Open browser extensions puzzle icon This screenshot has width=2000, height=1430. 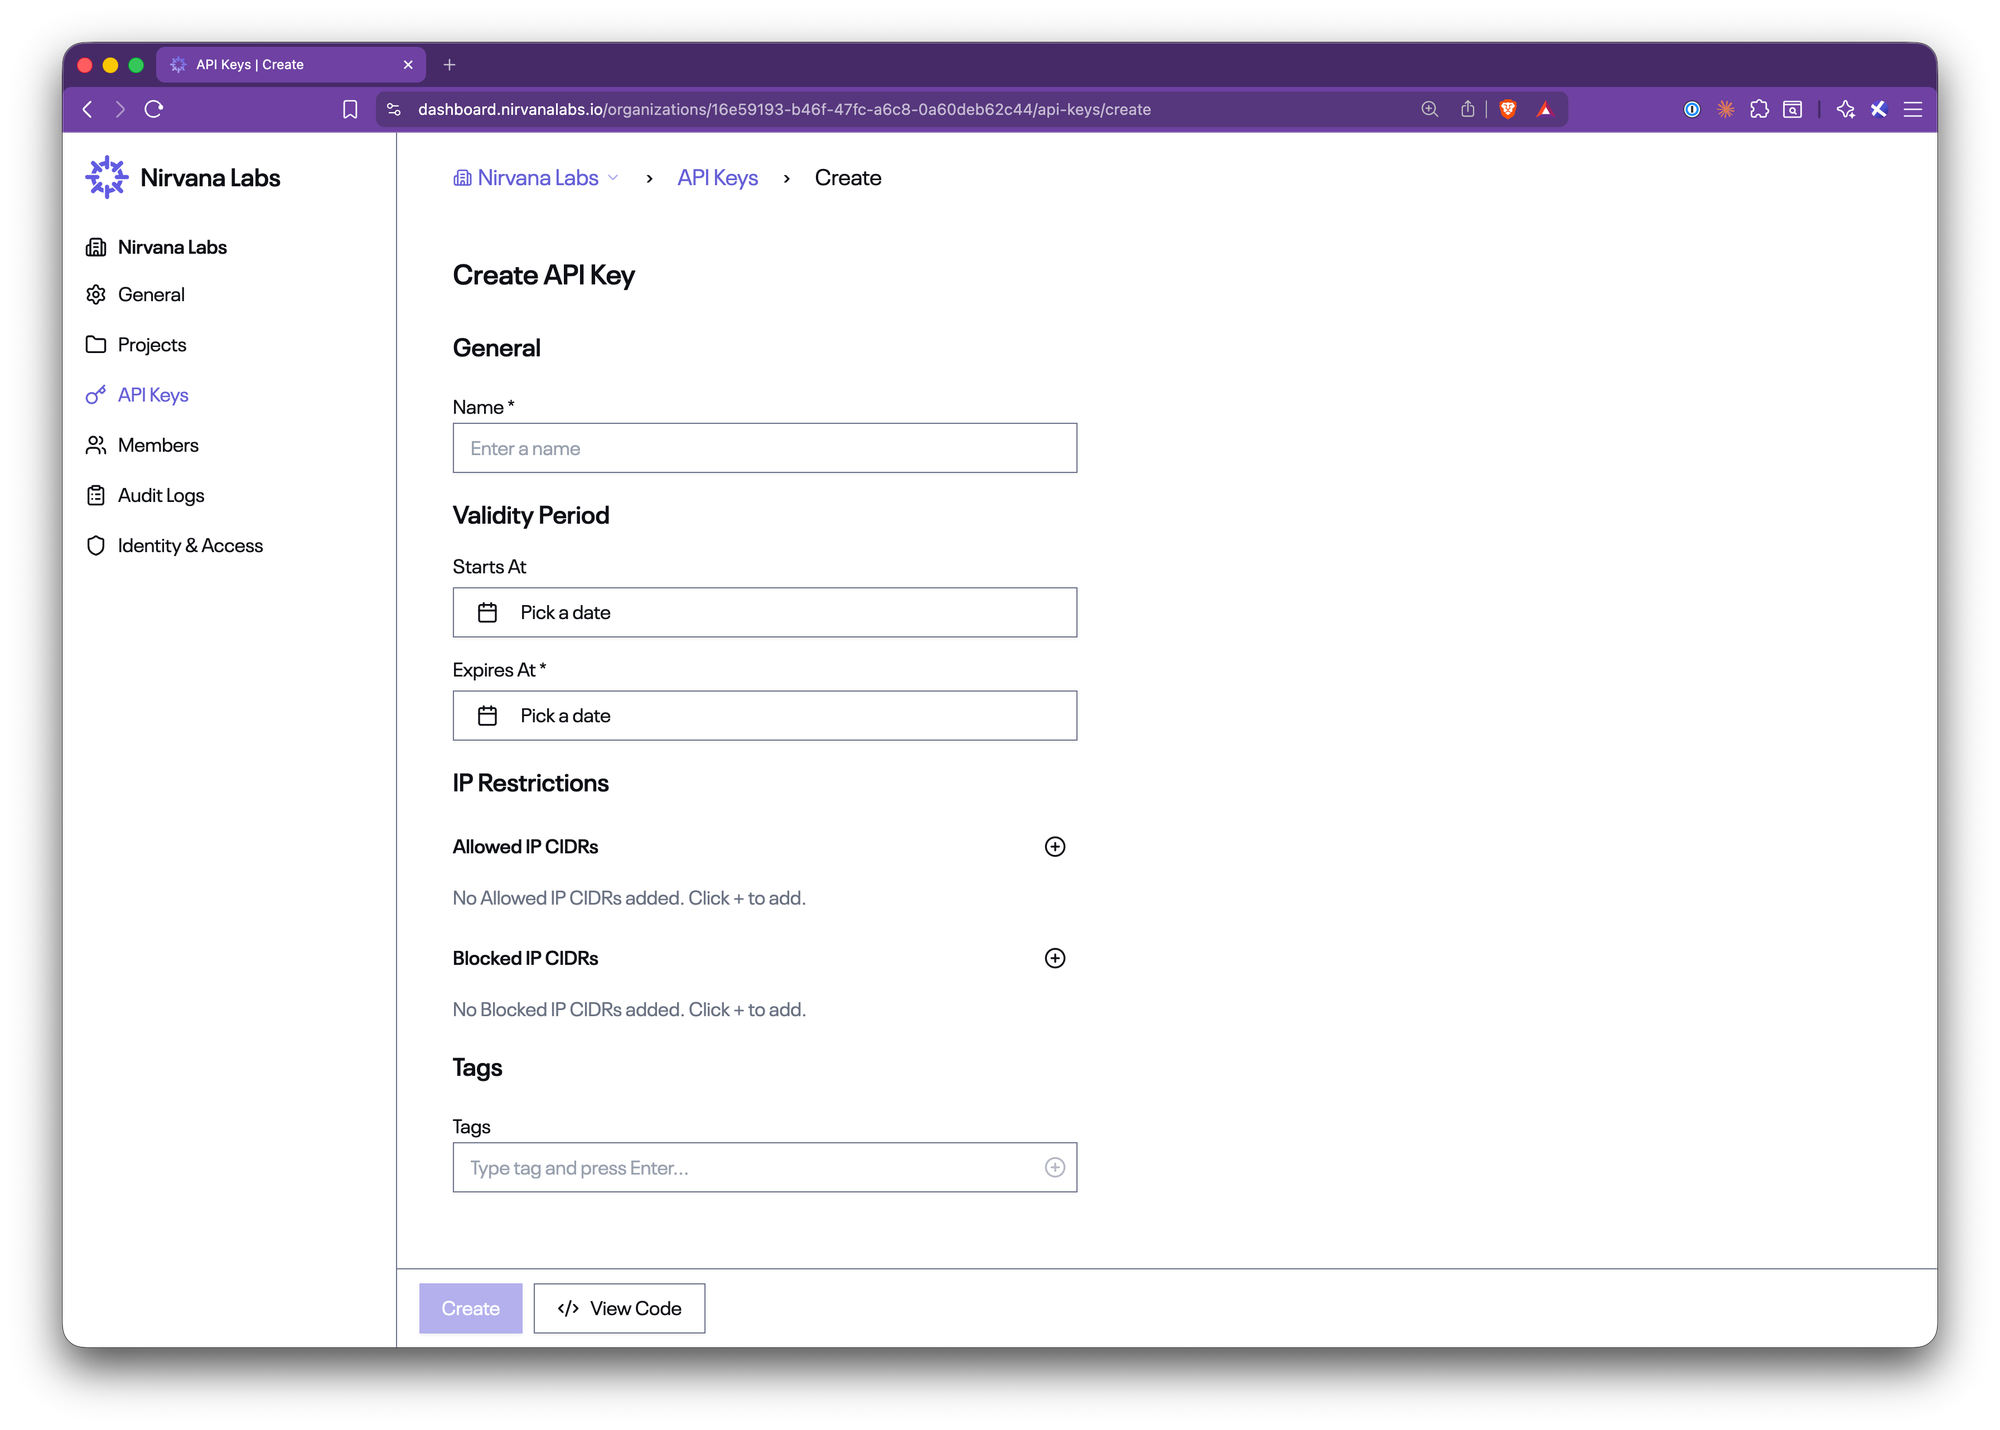click(1759, 109)
